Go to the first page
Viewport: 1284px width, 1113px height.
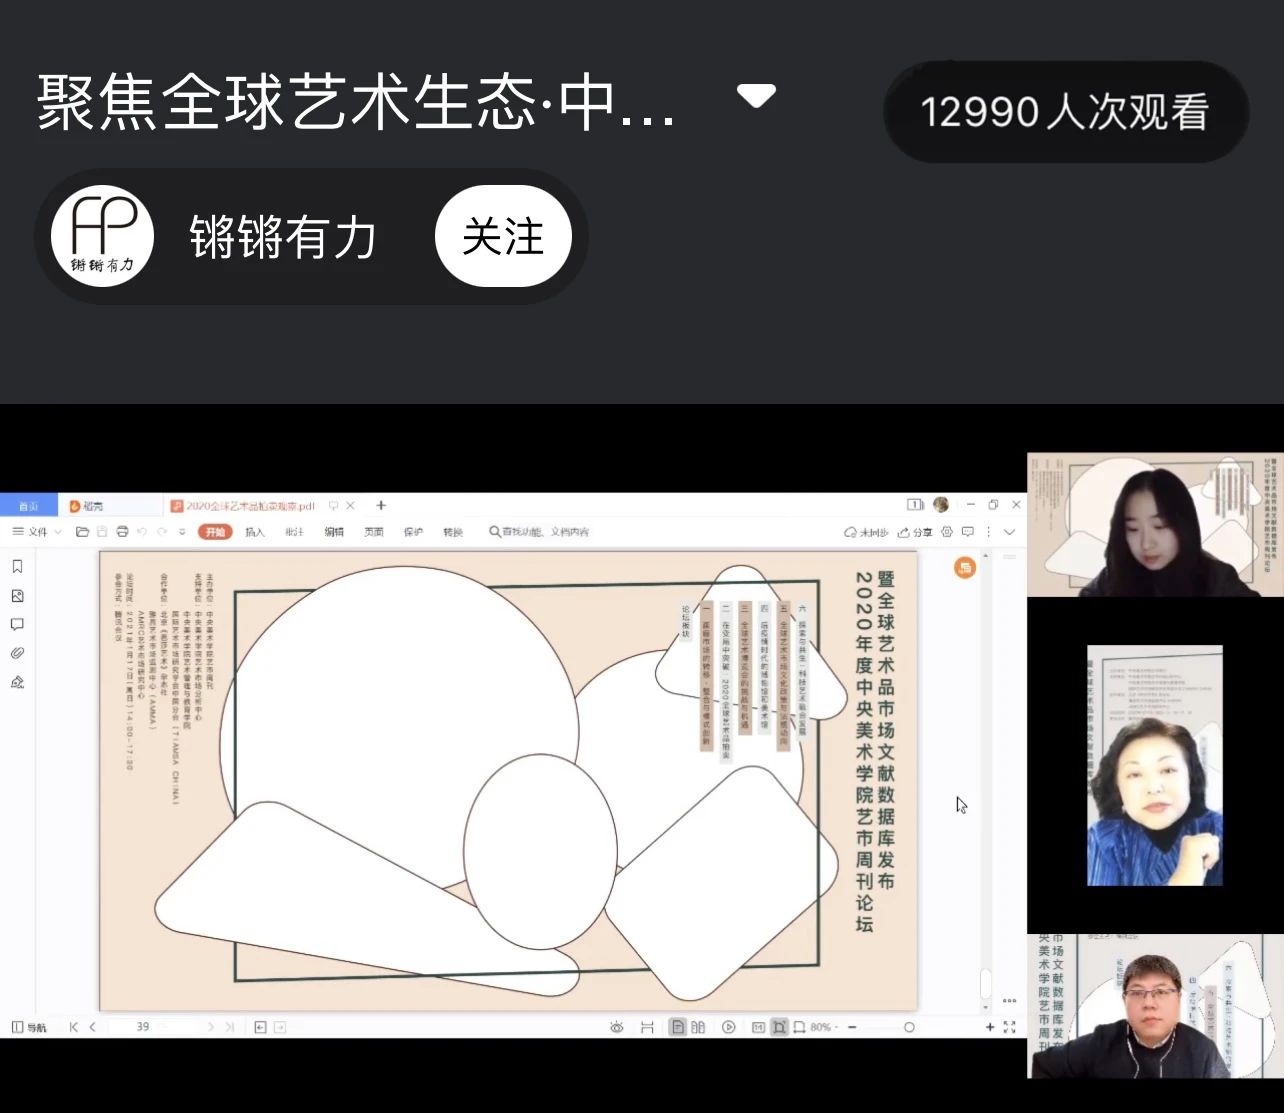tap(73, 1027)
